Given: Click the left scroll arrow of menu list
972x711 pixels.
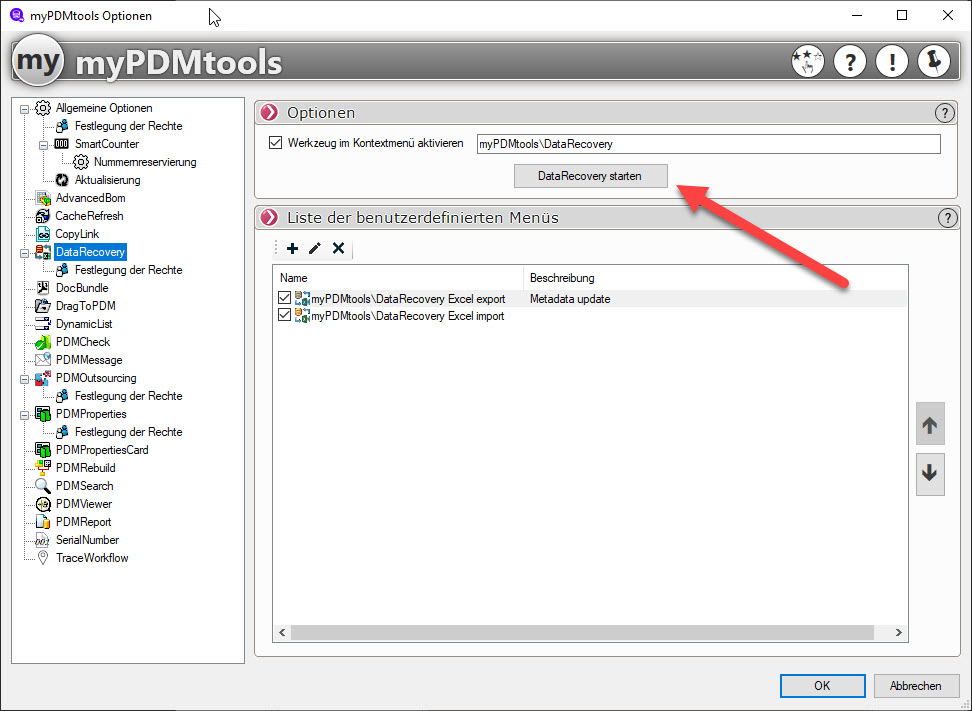Looking at the screenshot, I should pyautogui.click(x=282, y=632).
